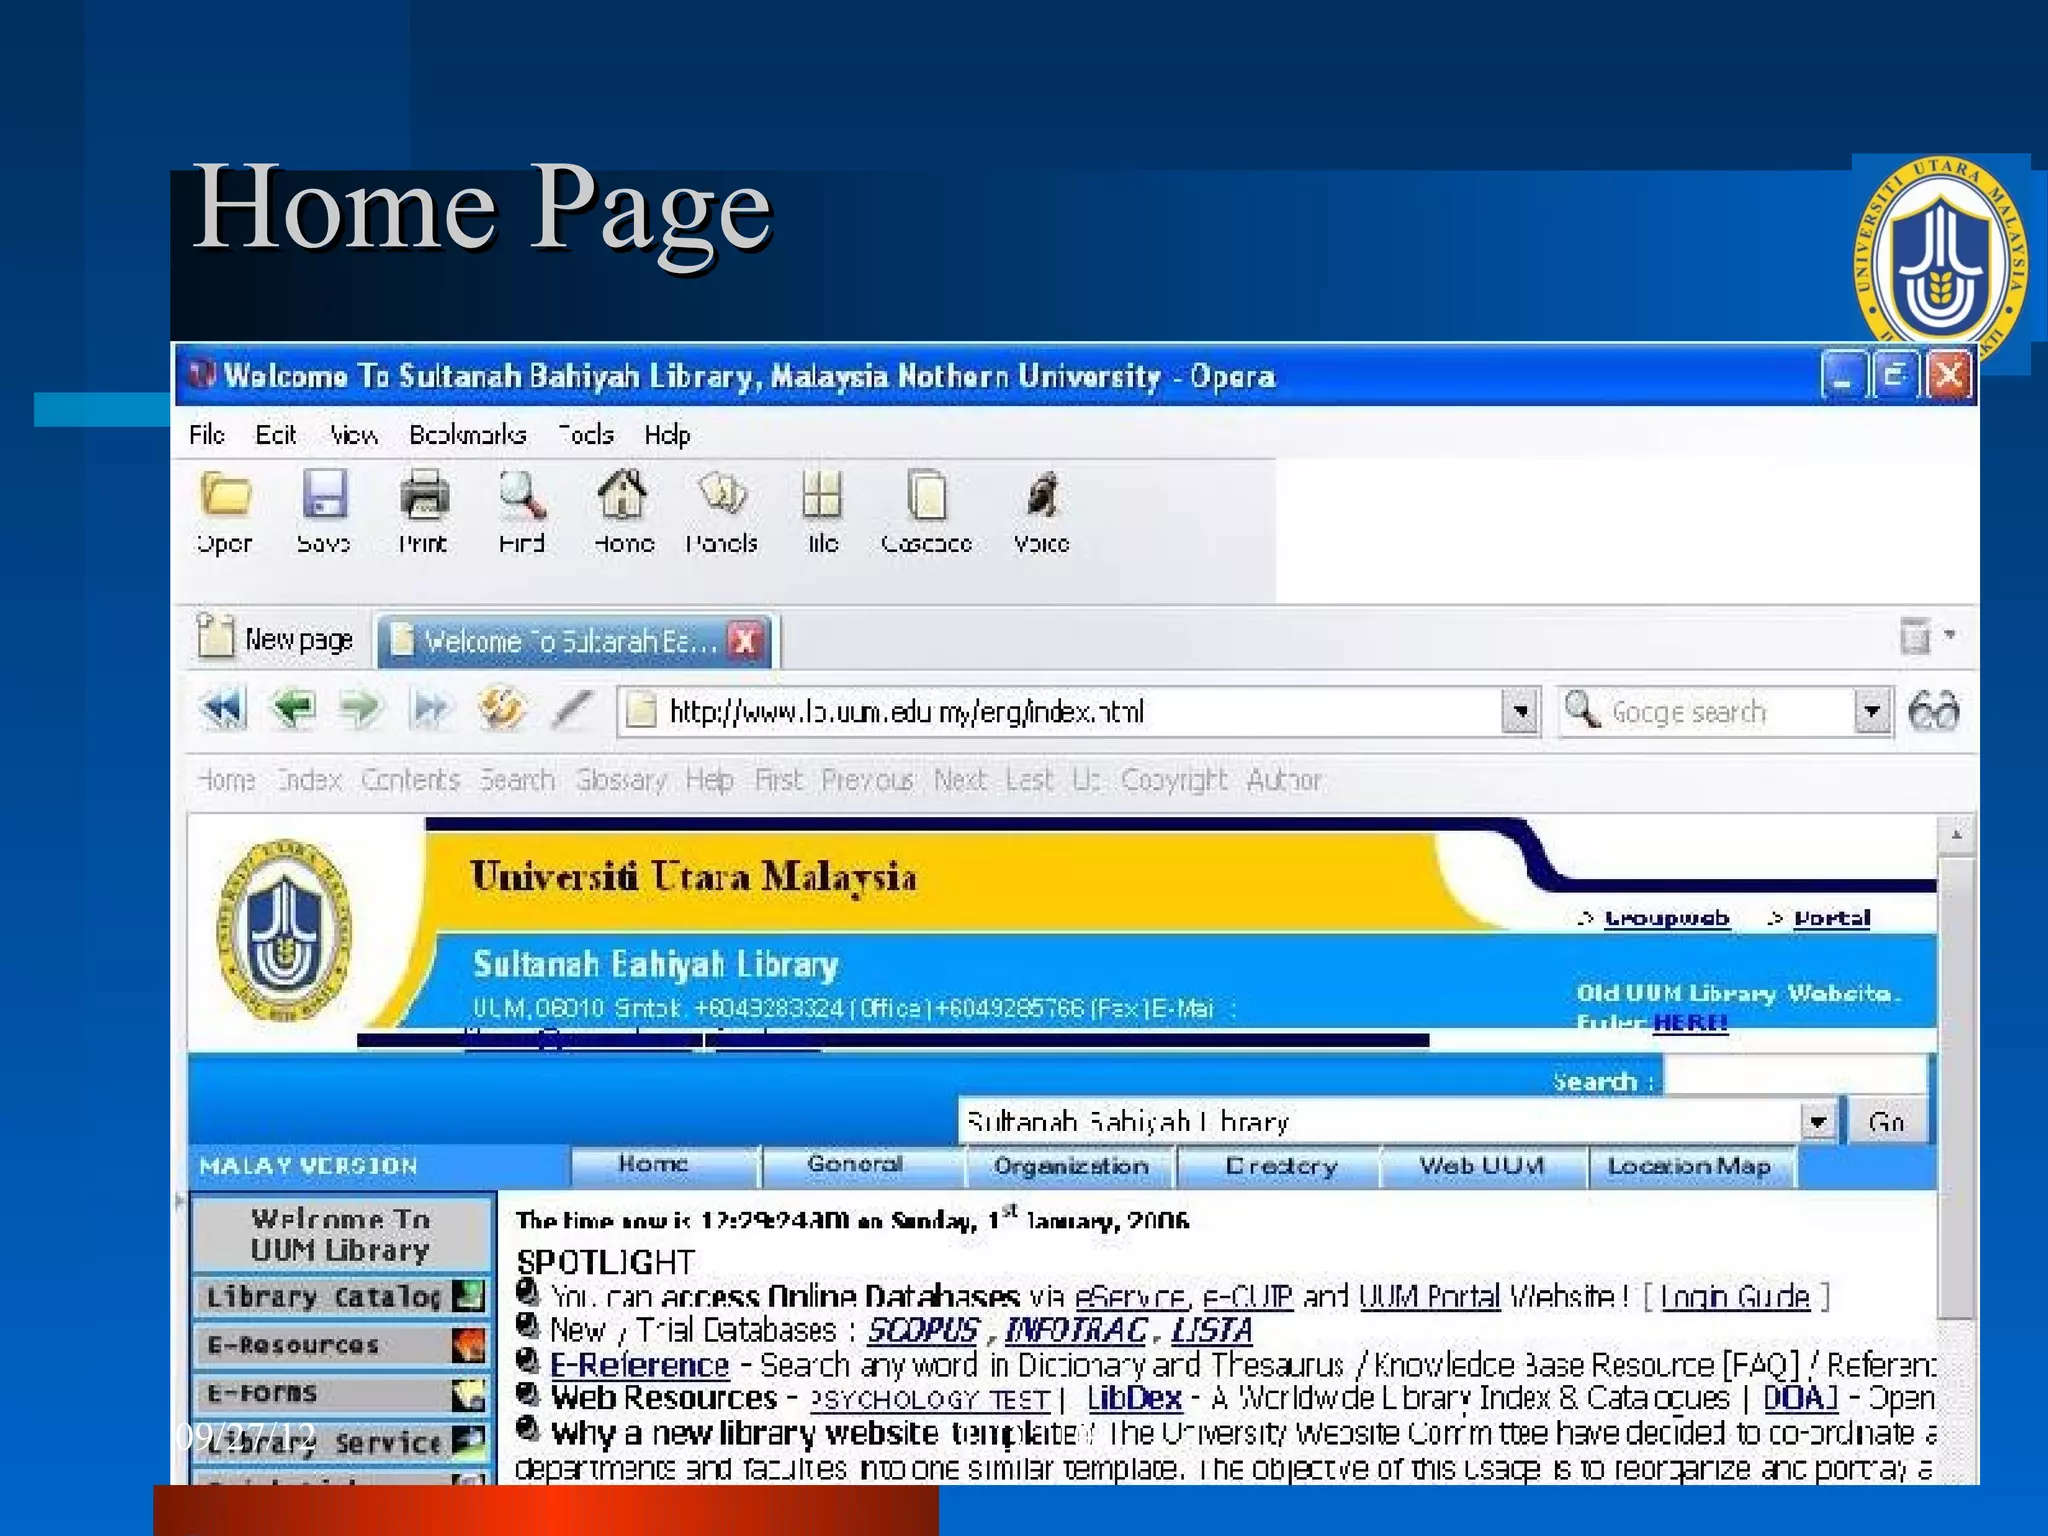This screenshot has height=1536, width=2048.
Task: Click the Cascade windows toolbar icon
Action: (926, 494)
